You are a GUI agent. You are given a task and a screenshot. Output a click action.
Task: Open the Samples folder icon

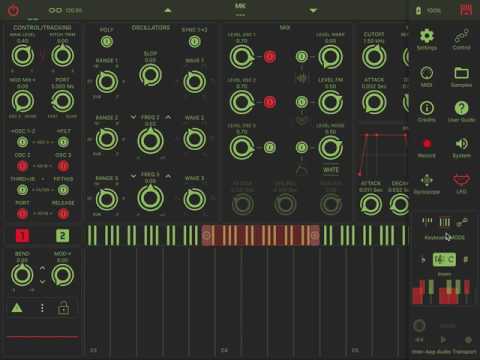461,73
